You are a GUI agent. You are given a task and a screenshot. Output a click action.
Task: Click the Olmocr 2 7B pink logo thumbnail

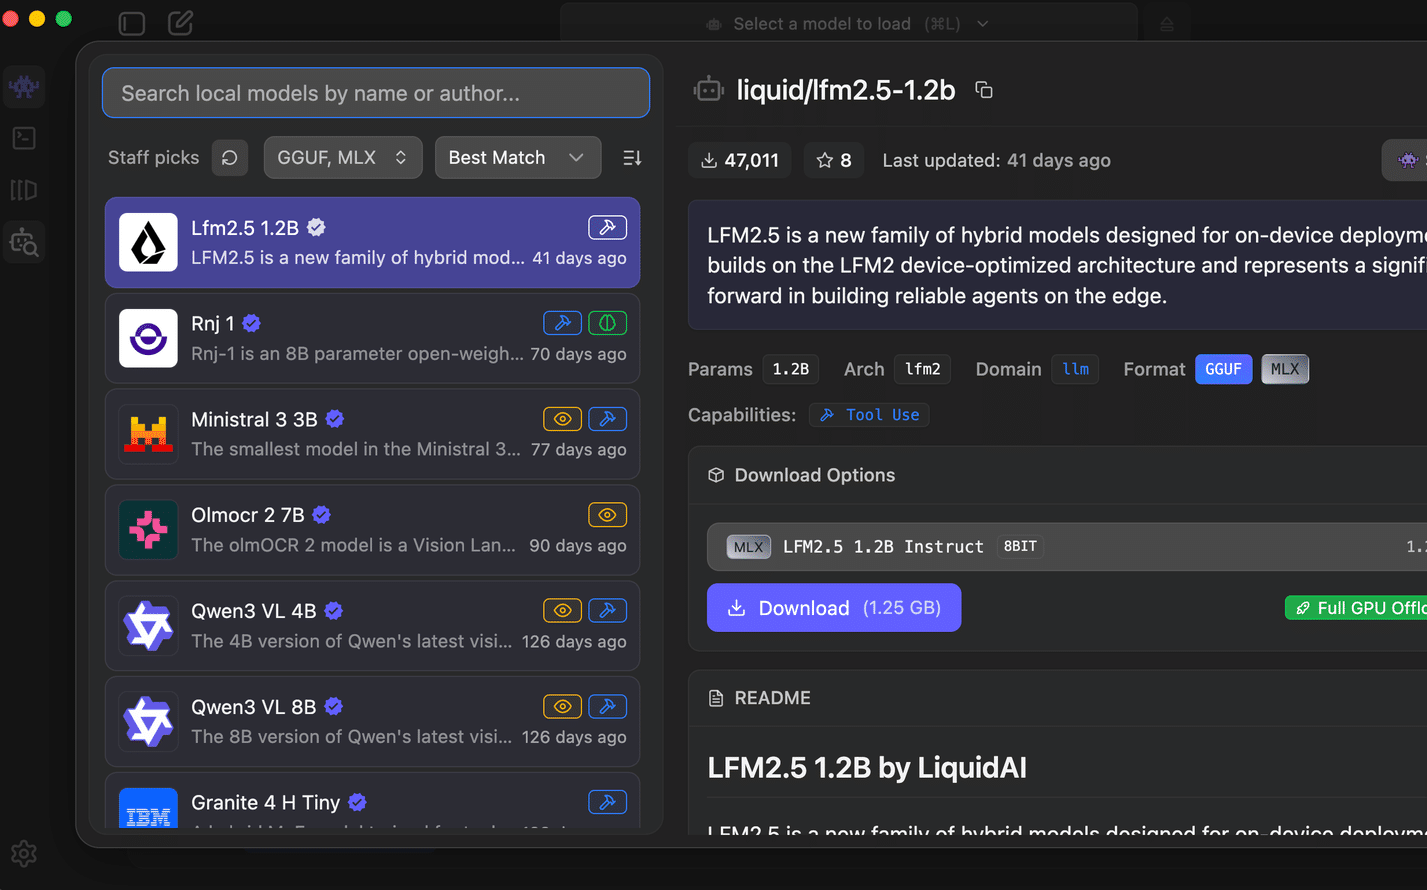point(148,530)
